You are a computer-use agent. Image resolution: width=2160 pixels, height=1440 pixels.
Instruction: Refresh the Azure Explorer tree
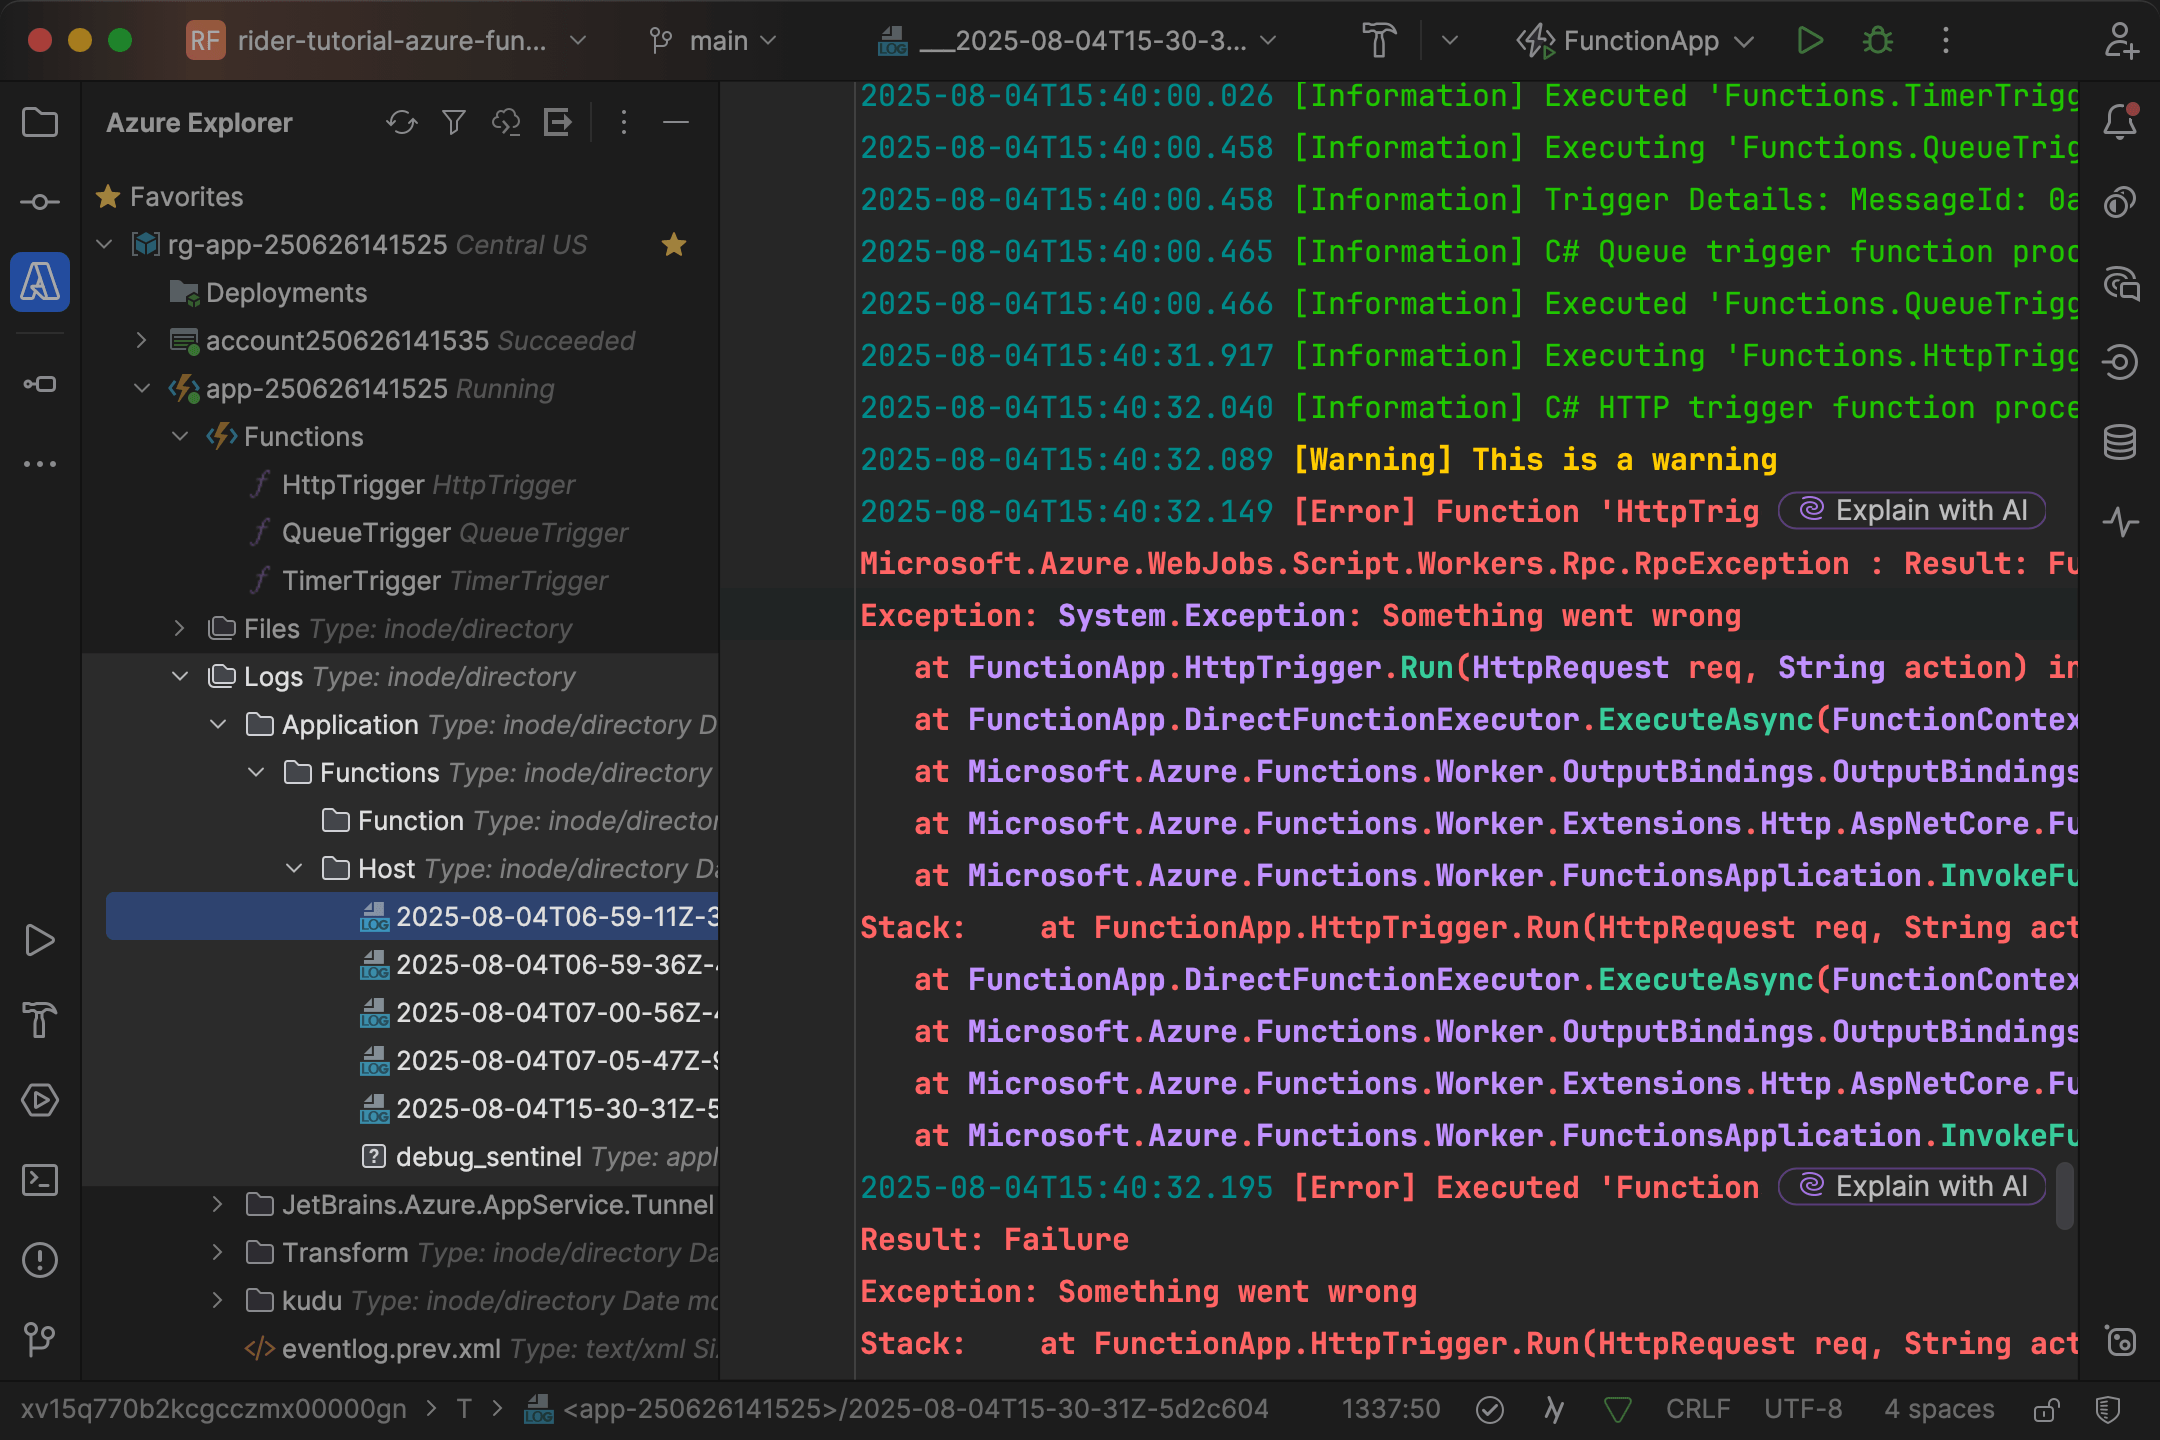403,122
